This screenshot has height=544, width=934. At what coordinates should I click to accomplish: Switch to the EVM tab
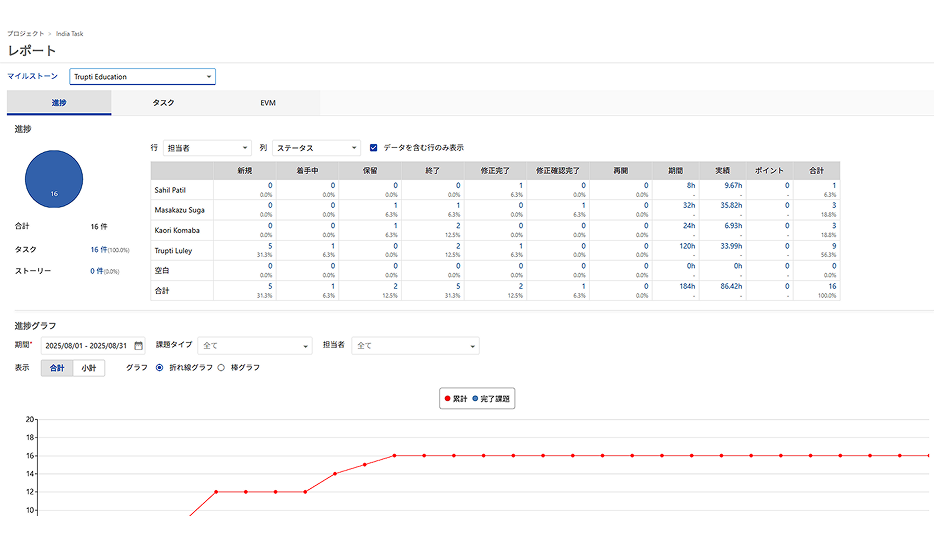click(268, 103)
